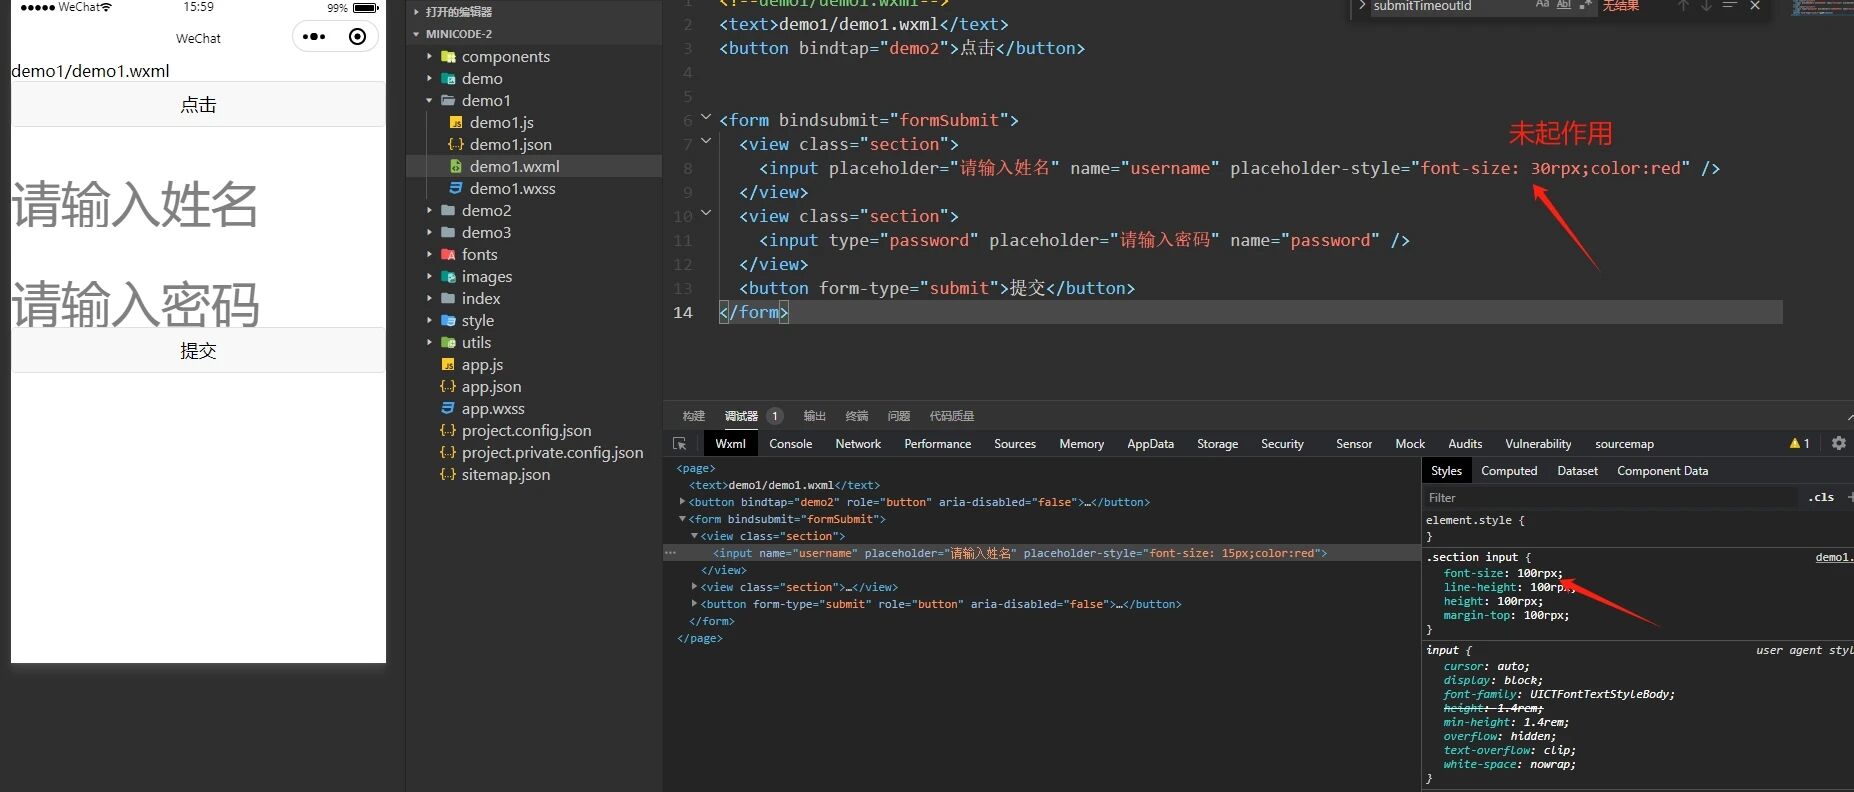Open the 终端 panel tab

[857, 416]
